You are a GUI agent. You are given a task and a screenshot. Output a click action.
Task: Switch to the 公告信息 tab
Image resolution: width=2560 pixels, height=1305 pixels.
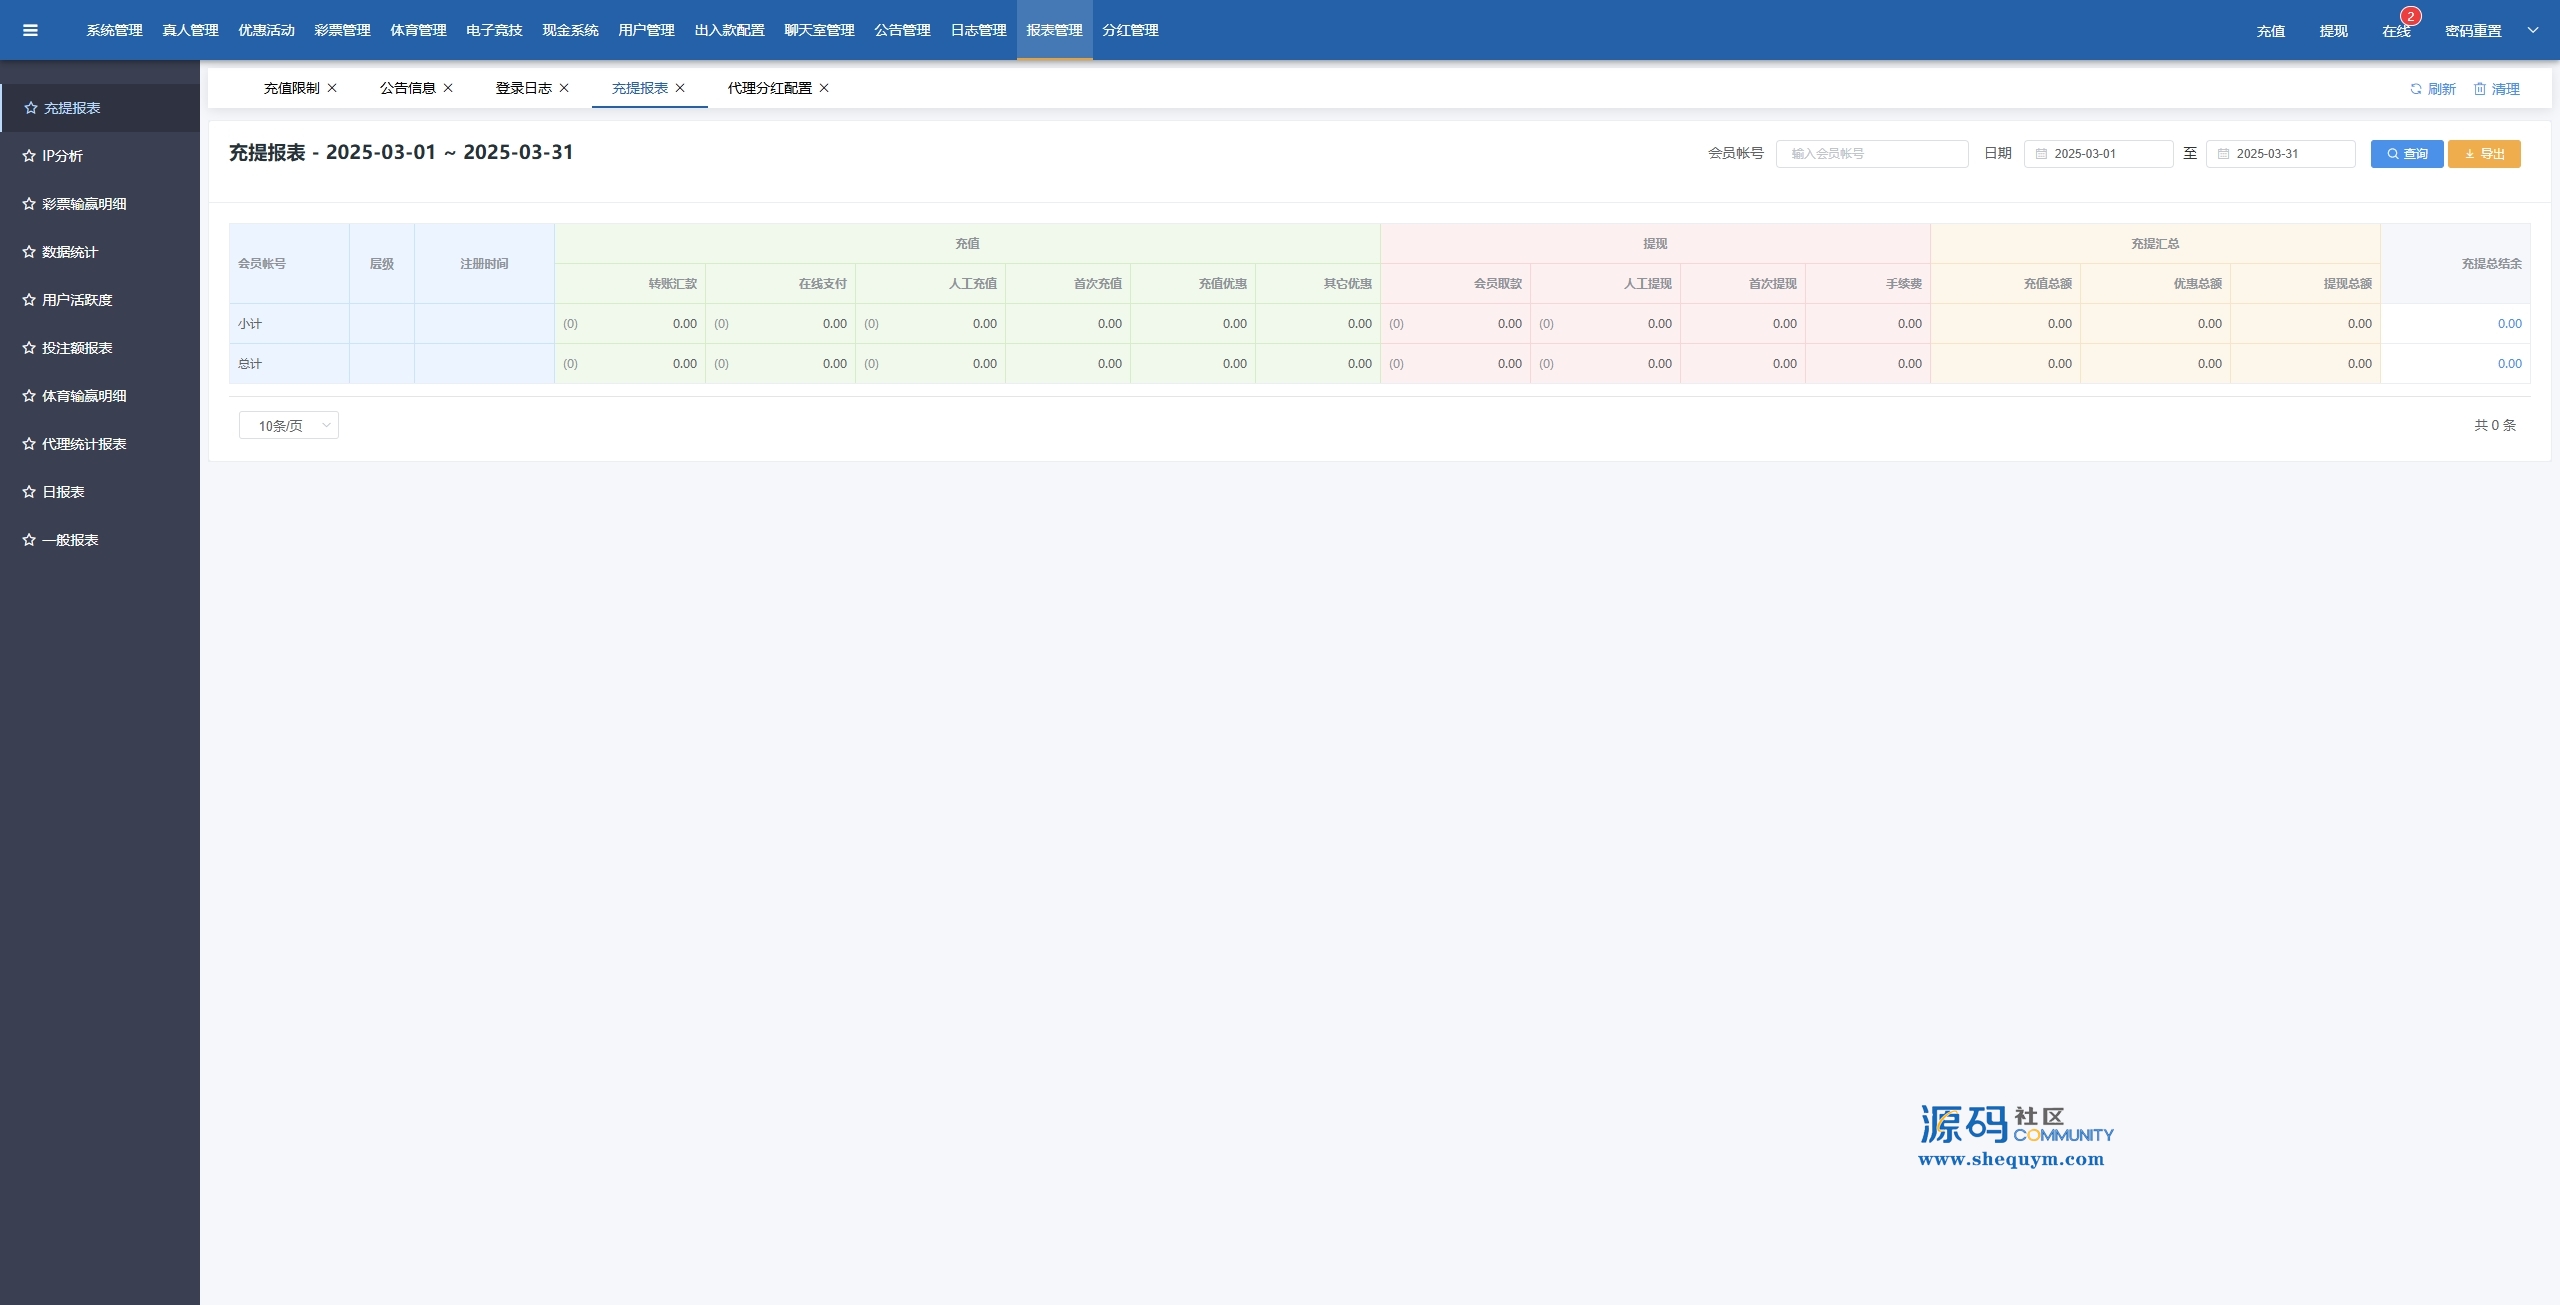408,88
